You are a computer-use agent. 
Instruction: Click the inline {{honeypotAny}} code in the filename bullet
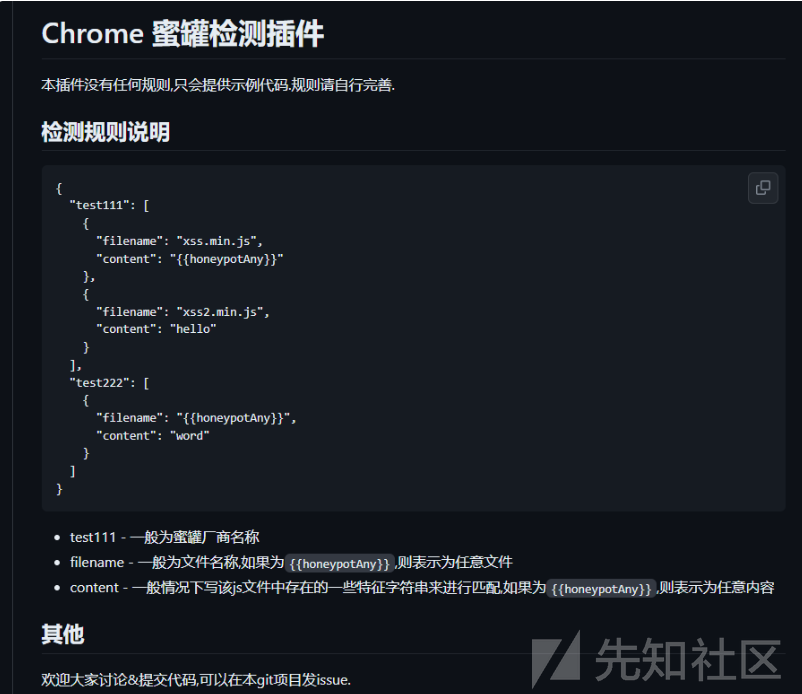pos(340,564)
